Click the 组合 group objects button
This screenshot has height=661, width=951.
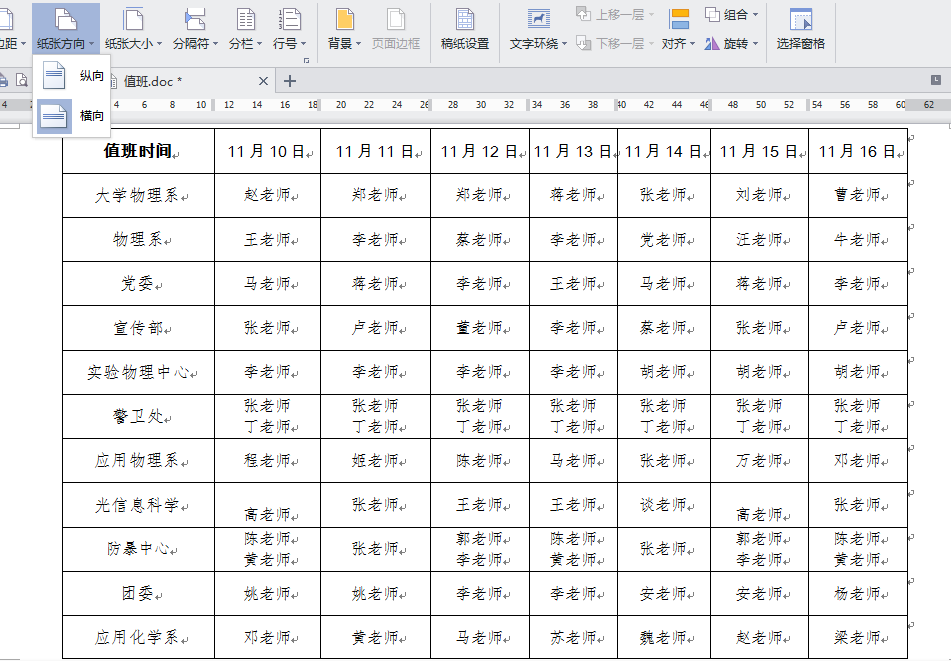(x=730, y=15)
